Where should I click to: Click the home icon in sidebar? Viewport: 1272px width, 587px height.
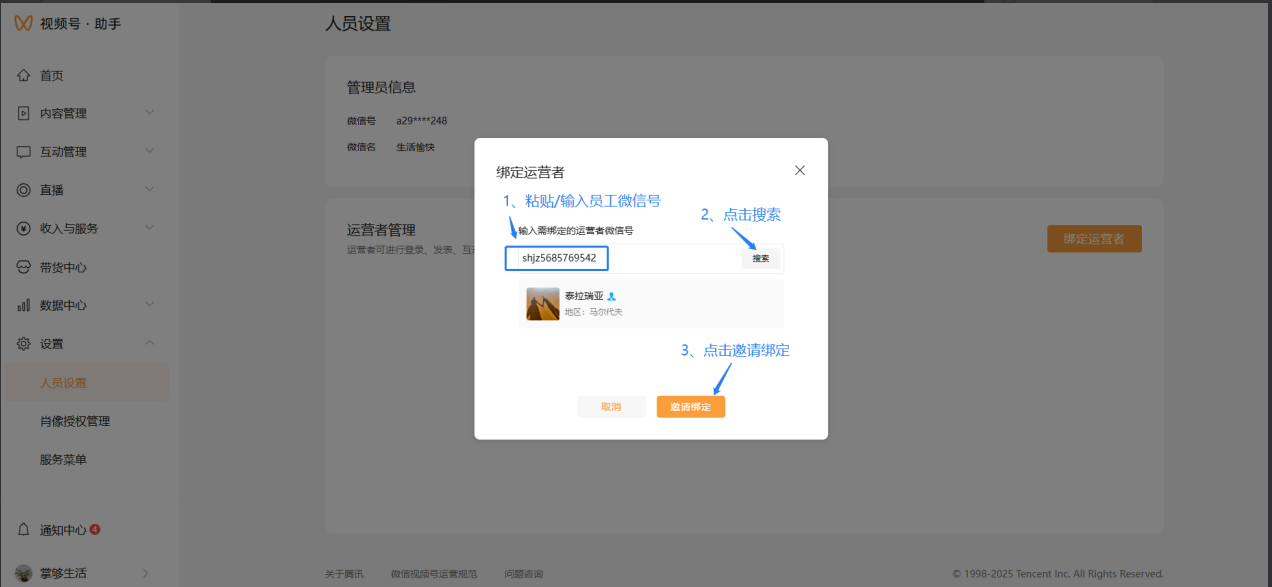[x=24, y=76]
